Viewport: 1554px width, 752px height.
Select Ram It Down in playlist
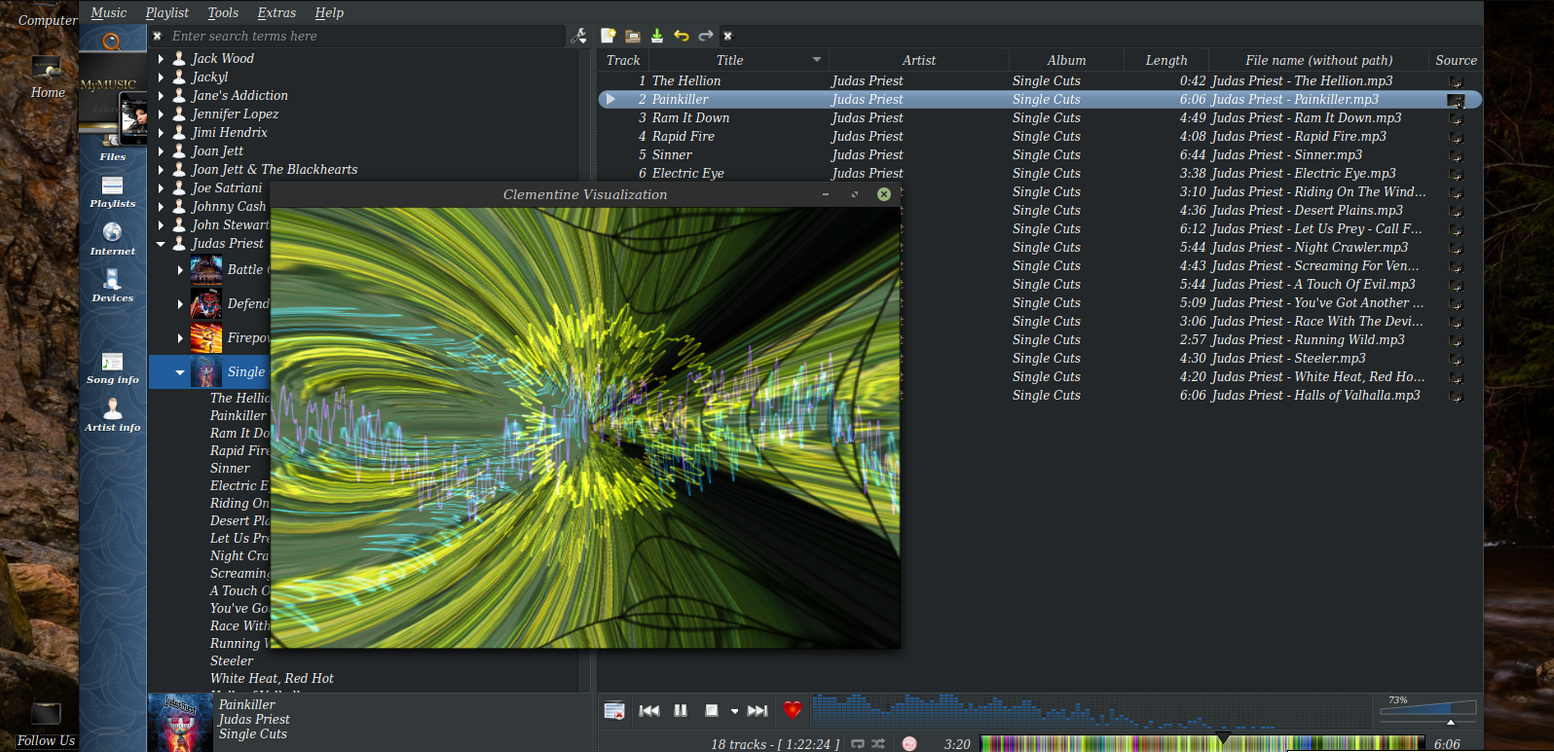(x=691, y=118)
